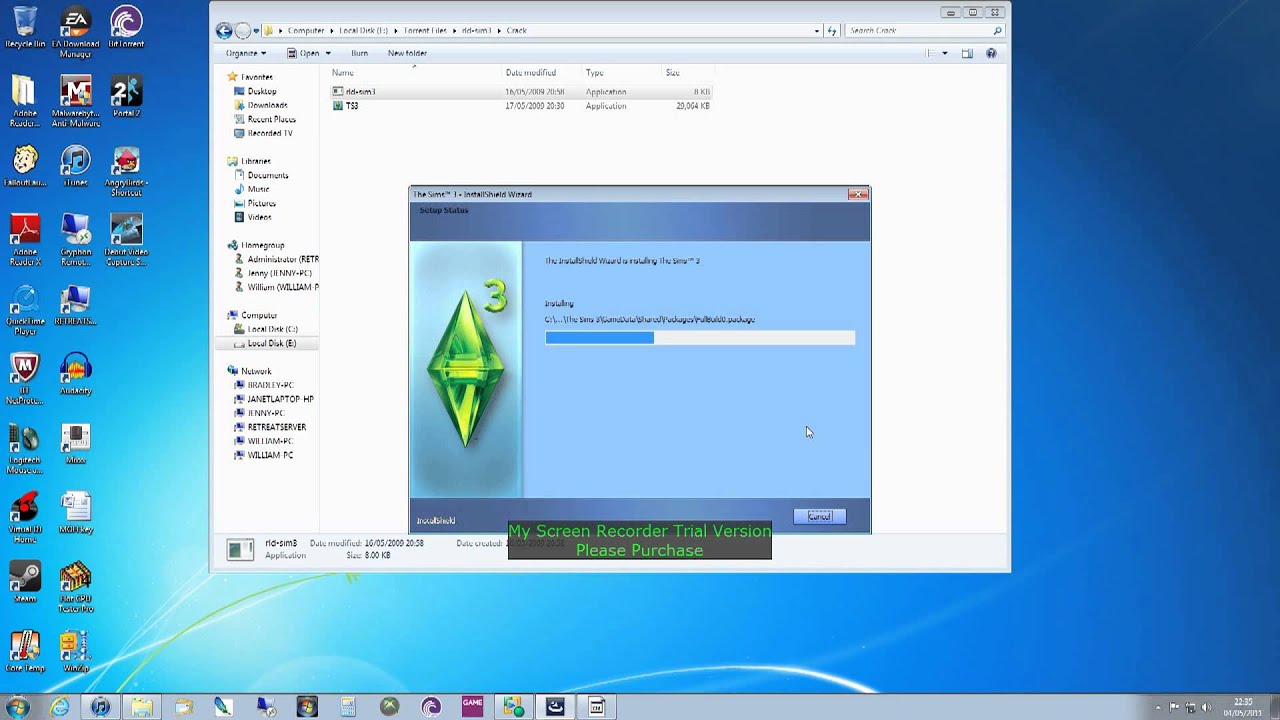
Task: Open Recorded TV in Favorites
Action: tap(270, 133)
